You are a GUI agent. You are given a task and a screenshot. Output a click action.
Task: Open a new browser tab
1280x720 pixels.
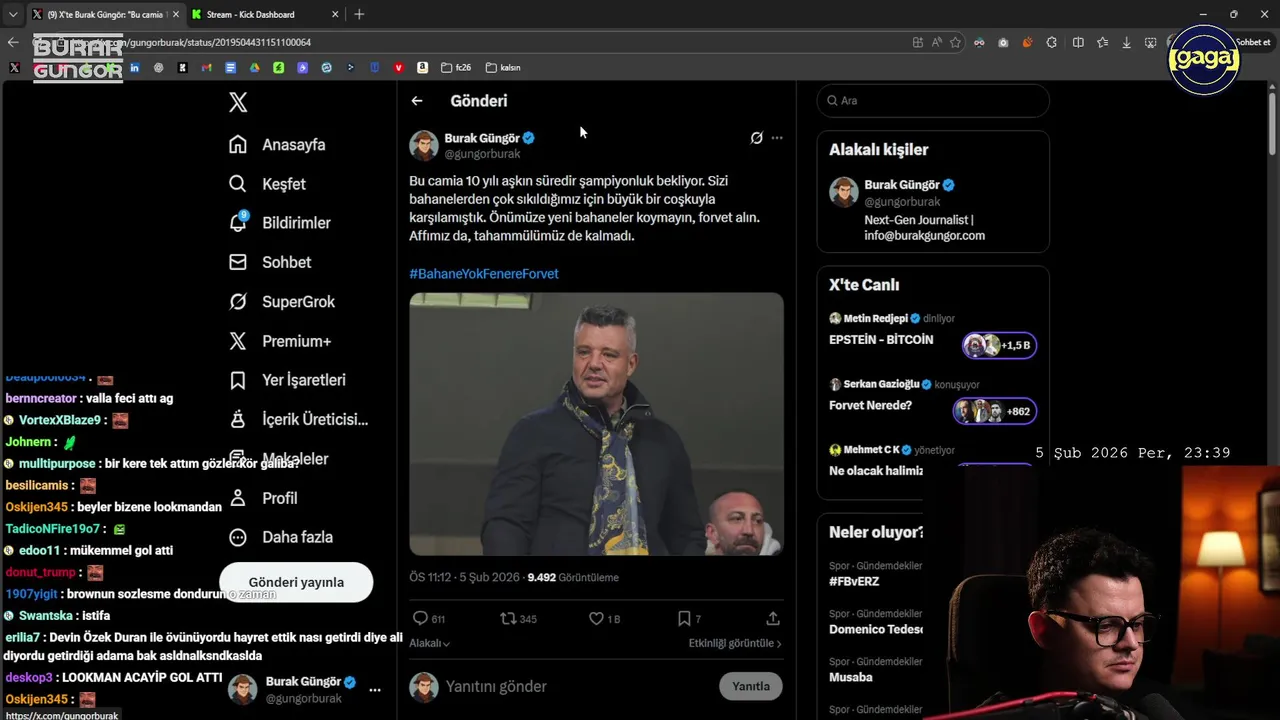coord(359,14)
